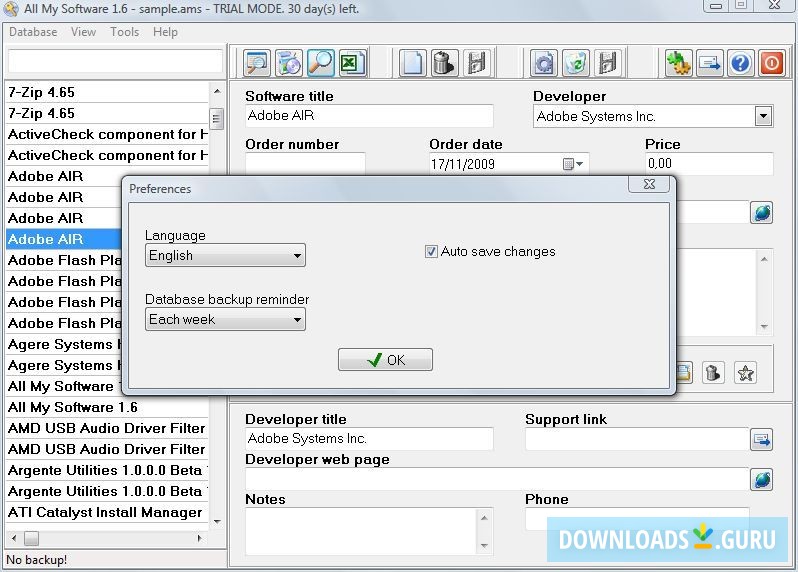
Task: Click the software list vertical scrollbar down arrow
Action: click(217, 521)
